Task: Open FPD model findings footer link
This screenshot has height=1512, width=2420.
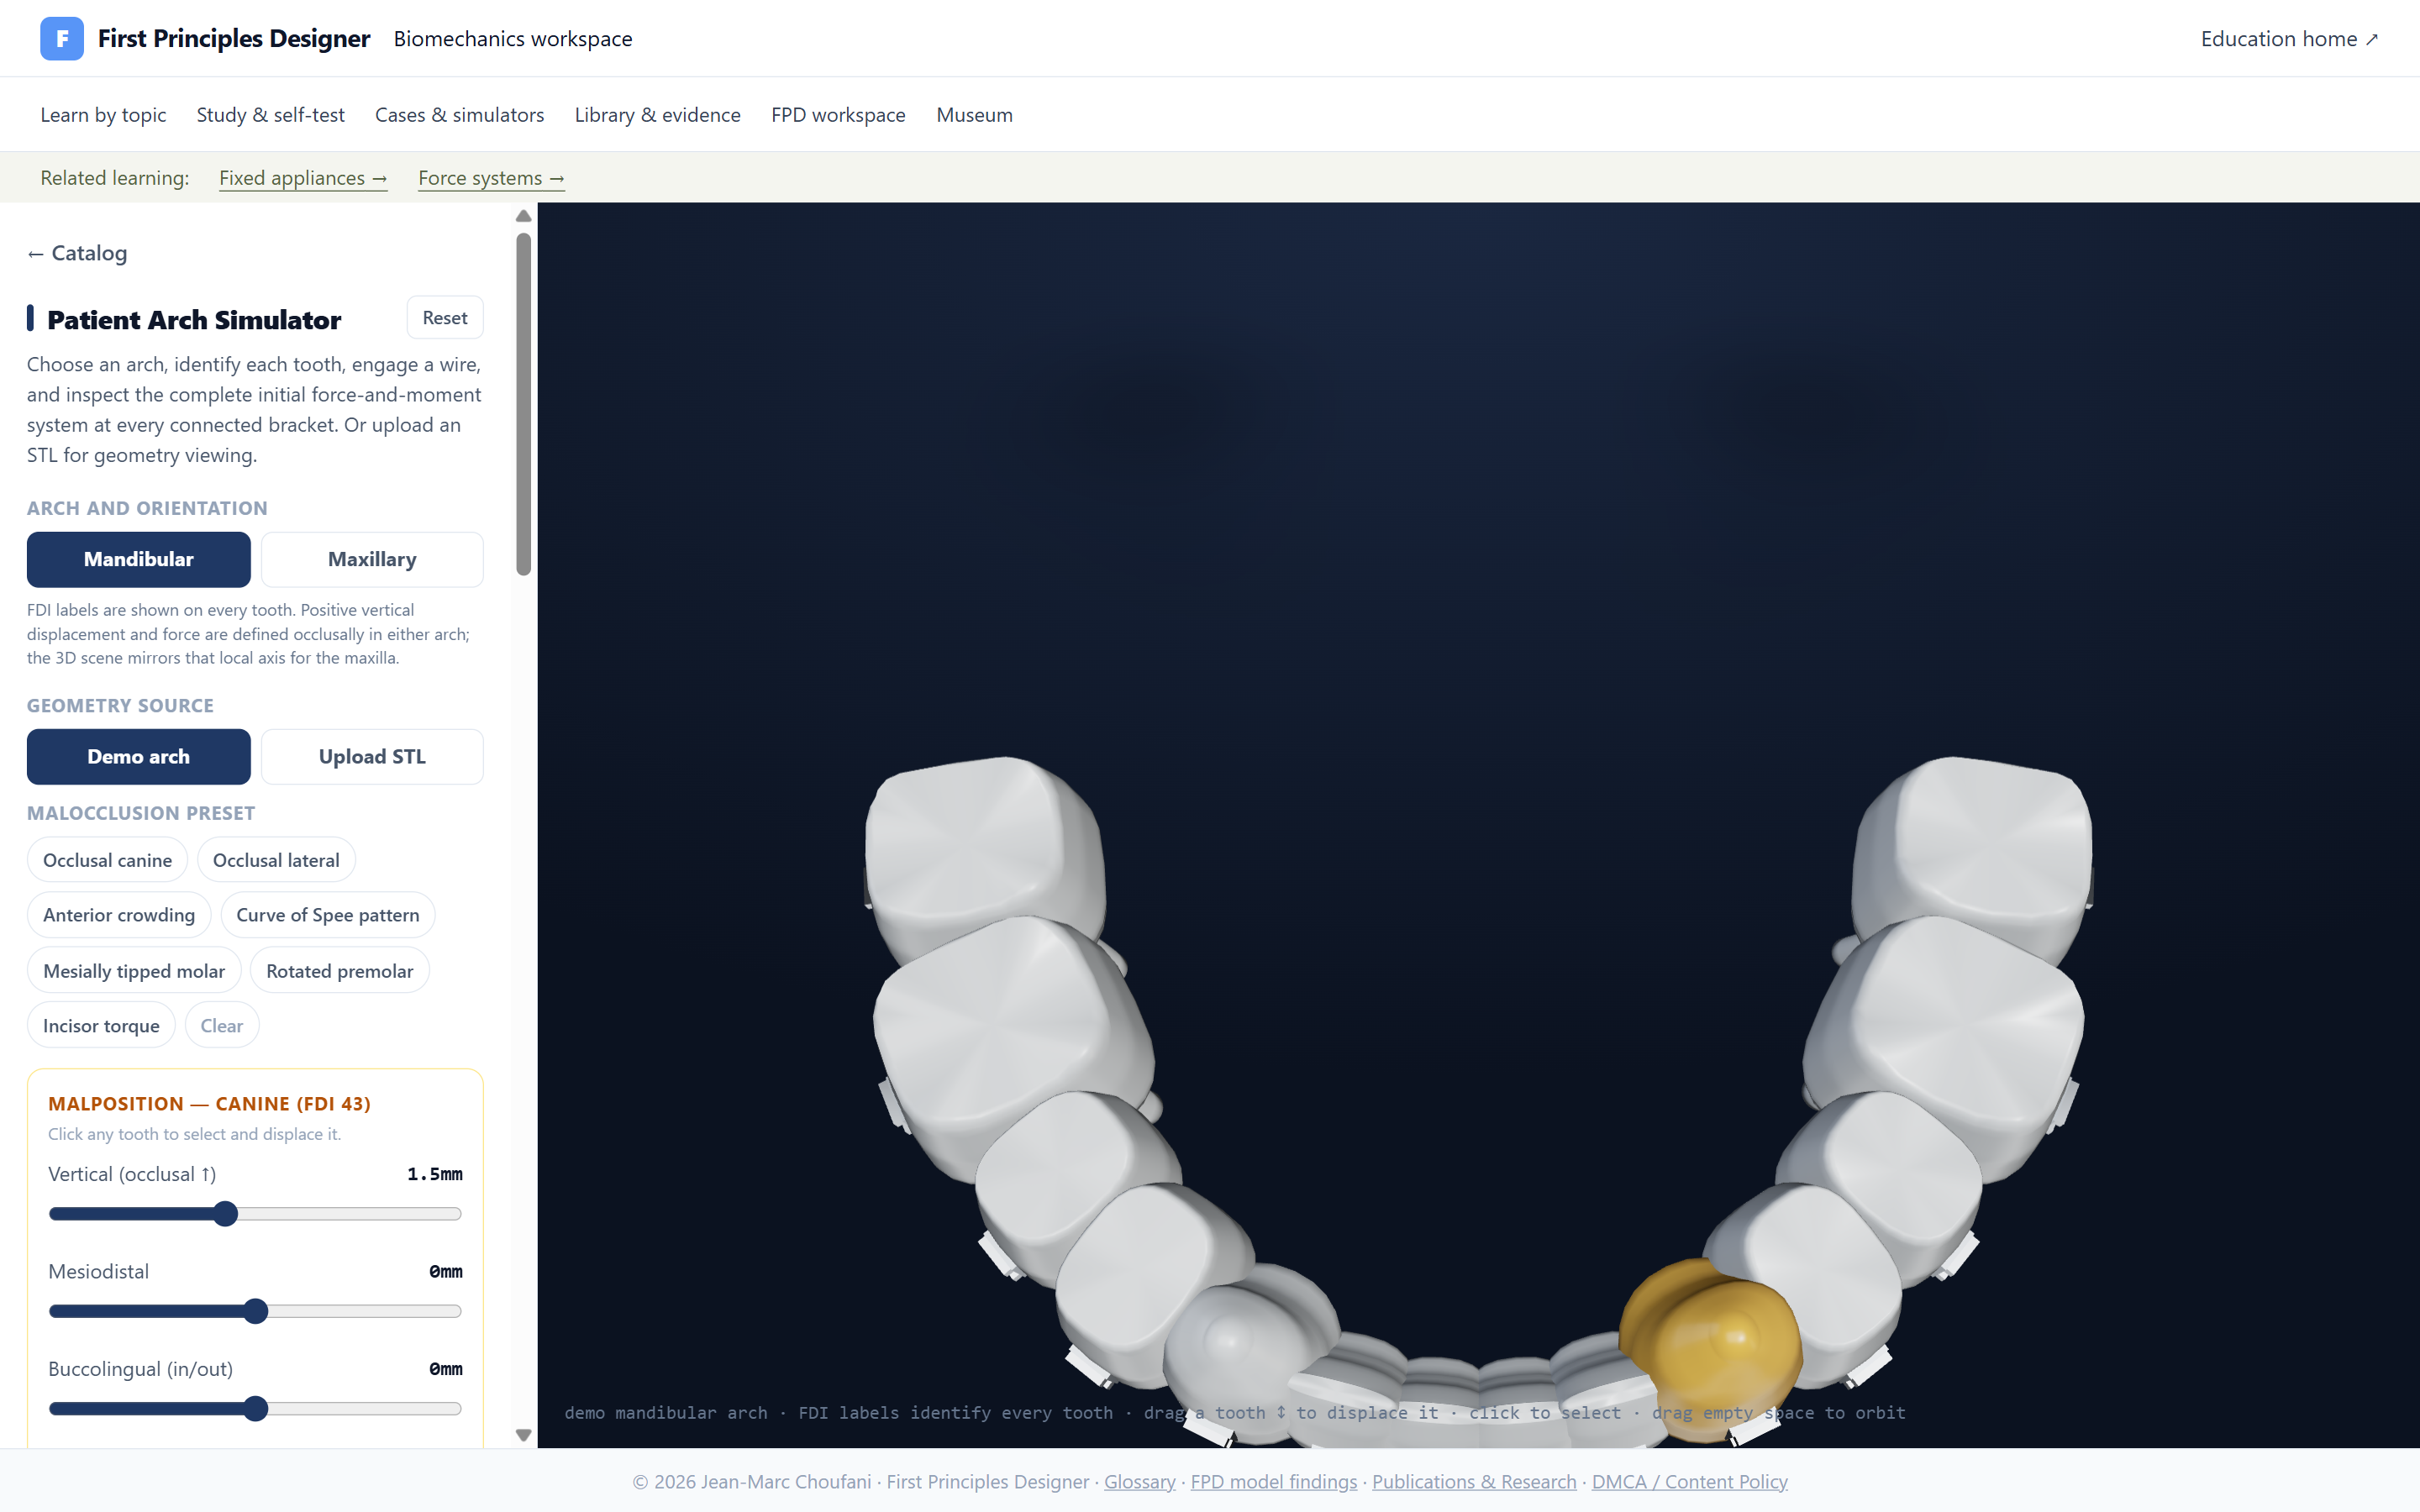Action: [1273, 1481]
